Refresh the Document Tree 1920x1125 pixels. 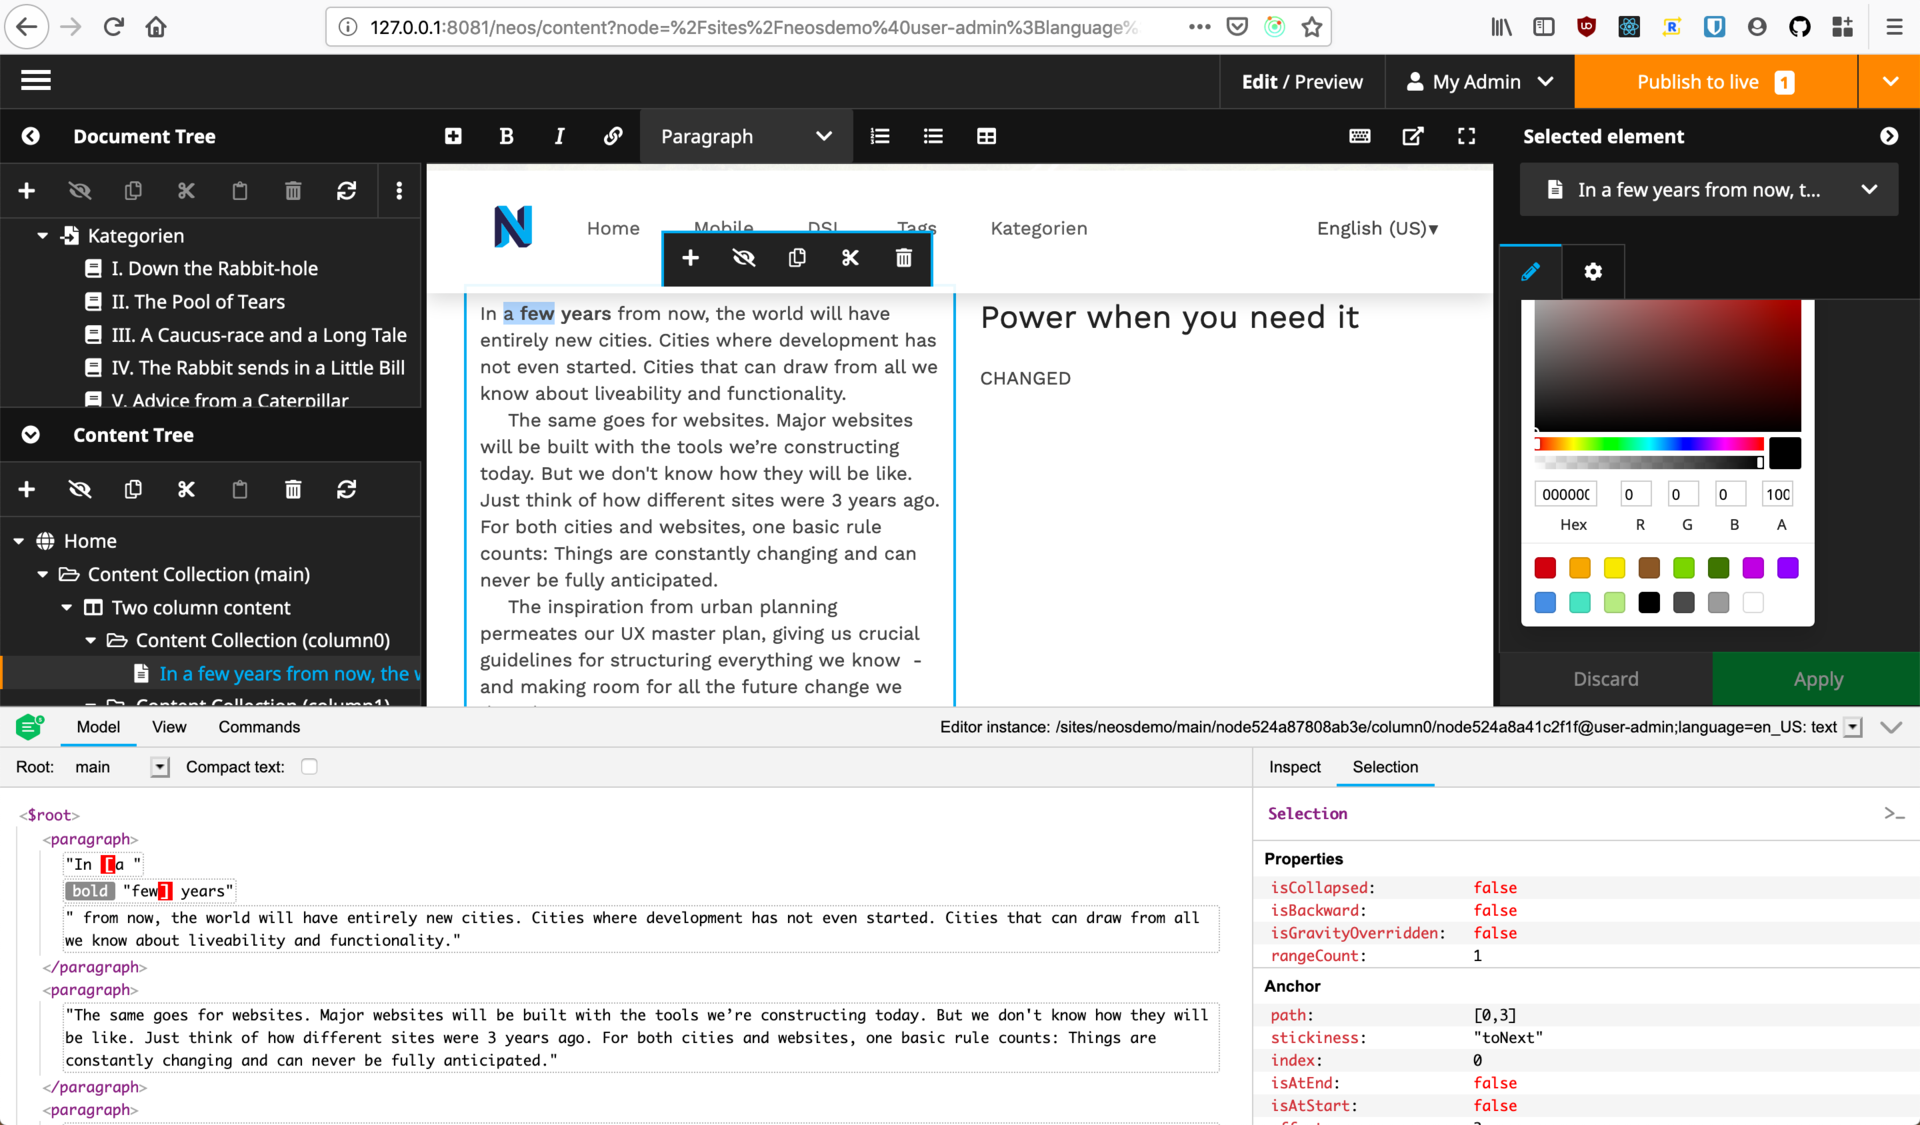tap(346, 190)
